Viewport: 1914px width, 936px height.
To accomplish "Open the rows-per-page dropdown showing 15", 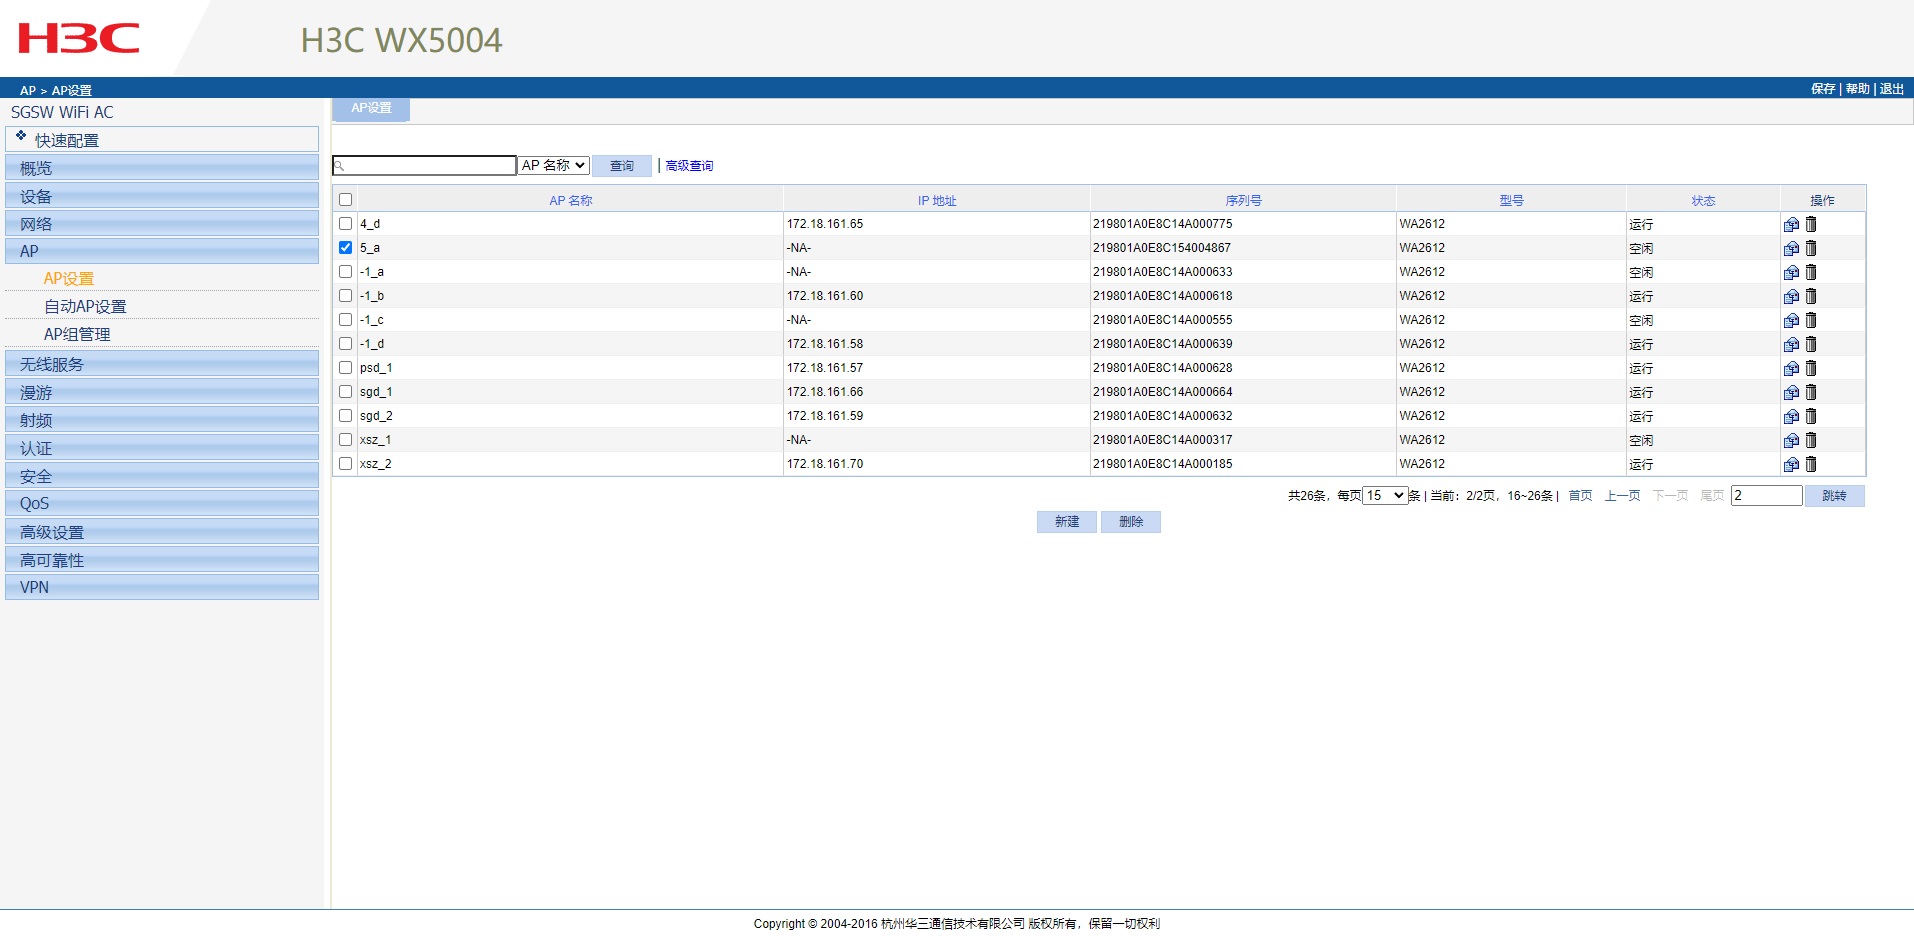I will [1385, 496].
